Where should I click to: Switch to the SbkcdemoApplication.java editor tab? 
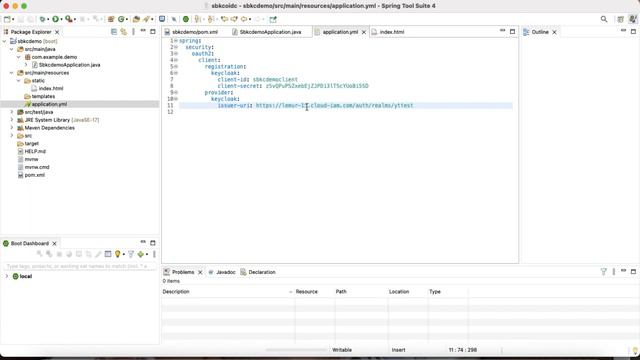270,32
